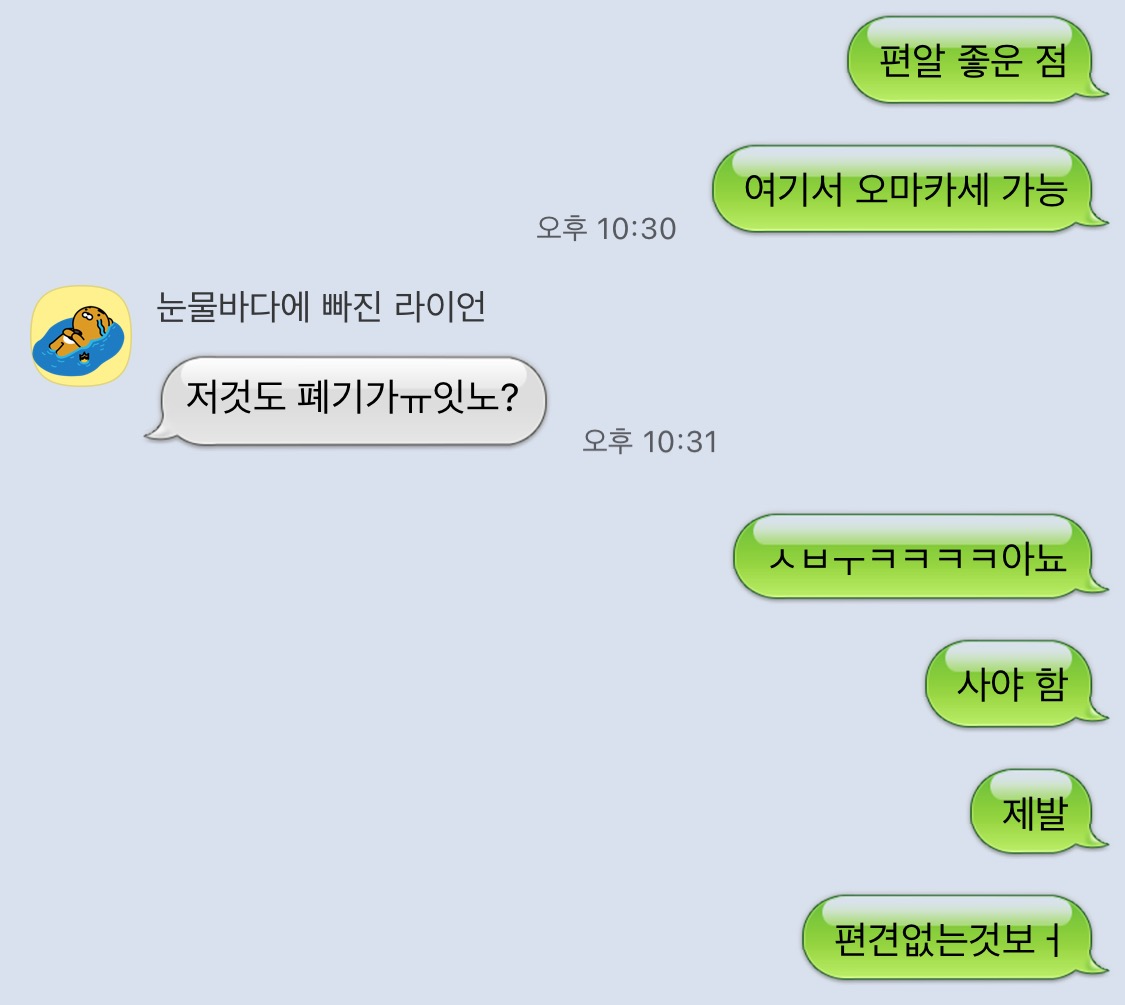Click the question mark ending the gray message

click(509, 398)
